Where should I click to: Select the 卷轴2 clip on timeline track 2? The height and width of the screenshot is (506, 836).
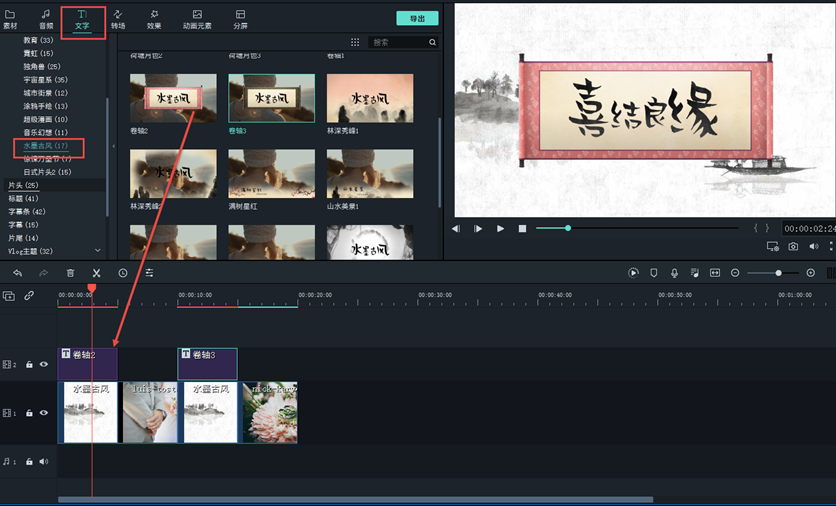[x=87, y=364]
